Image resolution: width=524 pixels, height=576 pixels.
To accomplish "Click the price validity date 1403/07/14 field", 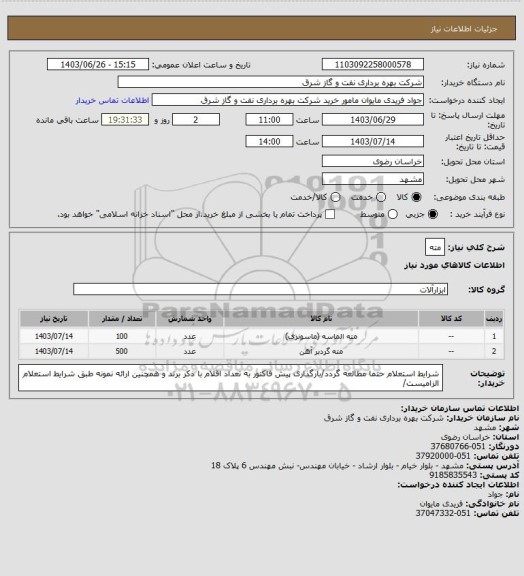I will (x=373, y=141).
